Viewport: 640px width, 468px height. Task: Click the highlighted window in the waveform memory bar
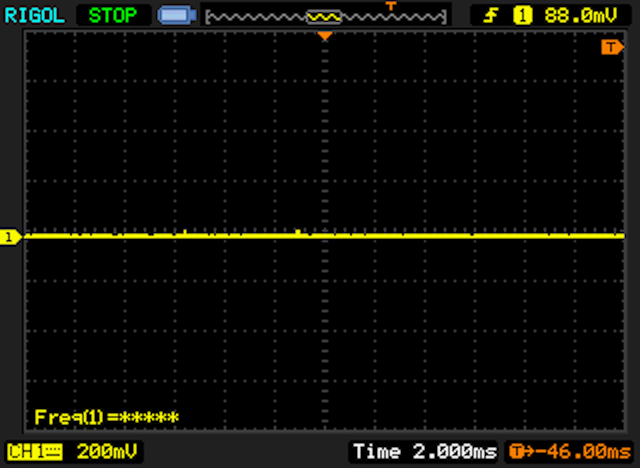pos(324,17)
